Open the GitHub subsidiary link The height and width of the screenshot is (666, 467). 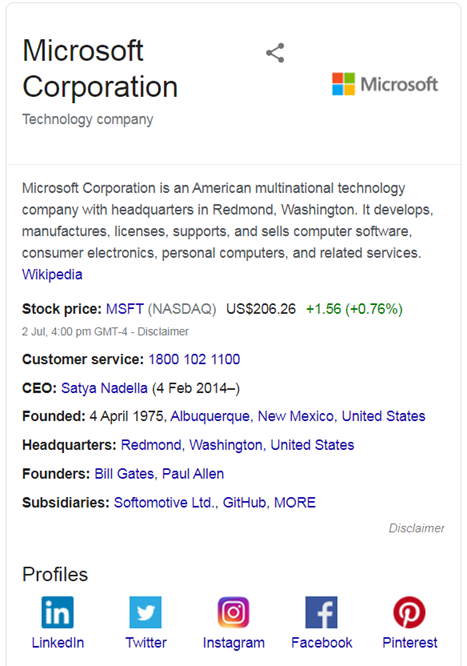click(x=245, y=503)
